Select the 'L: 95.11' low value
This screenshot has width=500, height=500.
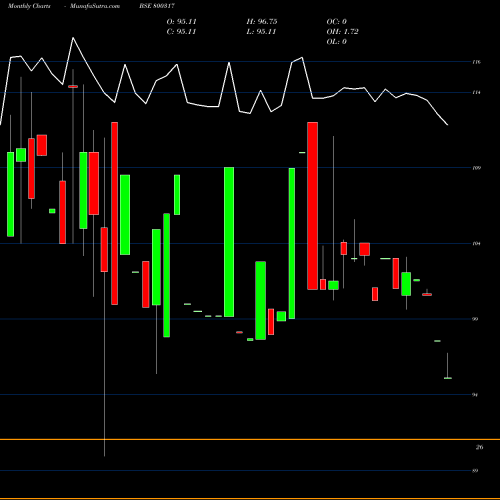point(261,32)
